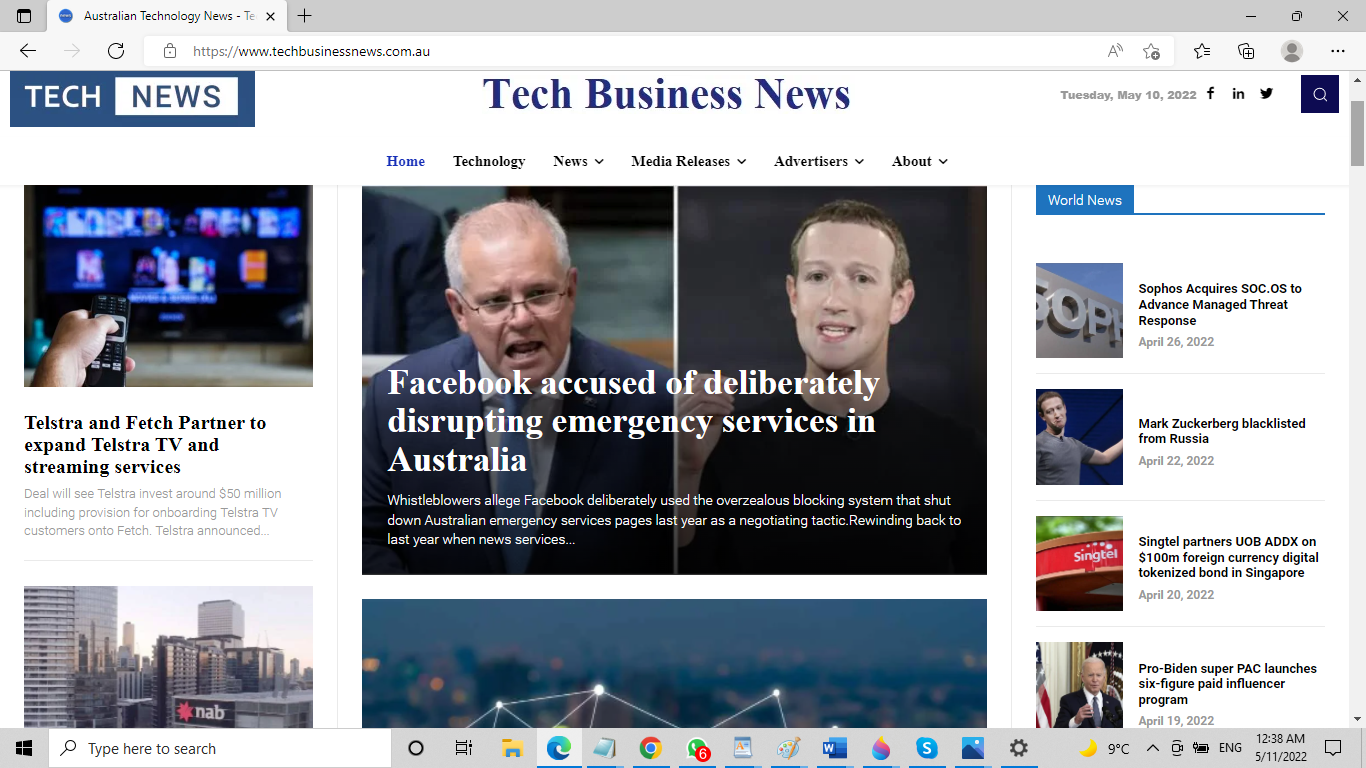Open a new browser tab
Viewport: 1366px width, 768px height.
tap(305, 16)
